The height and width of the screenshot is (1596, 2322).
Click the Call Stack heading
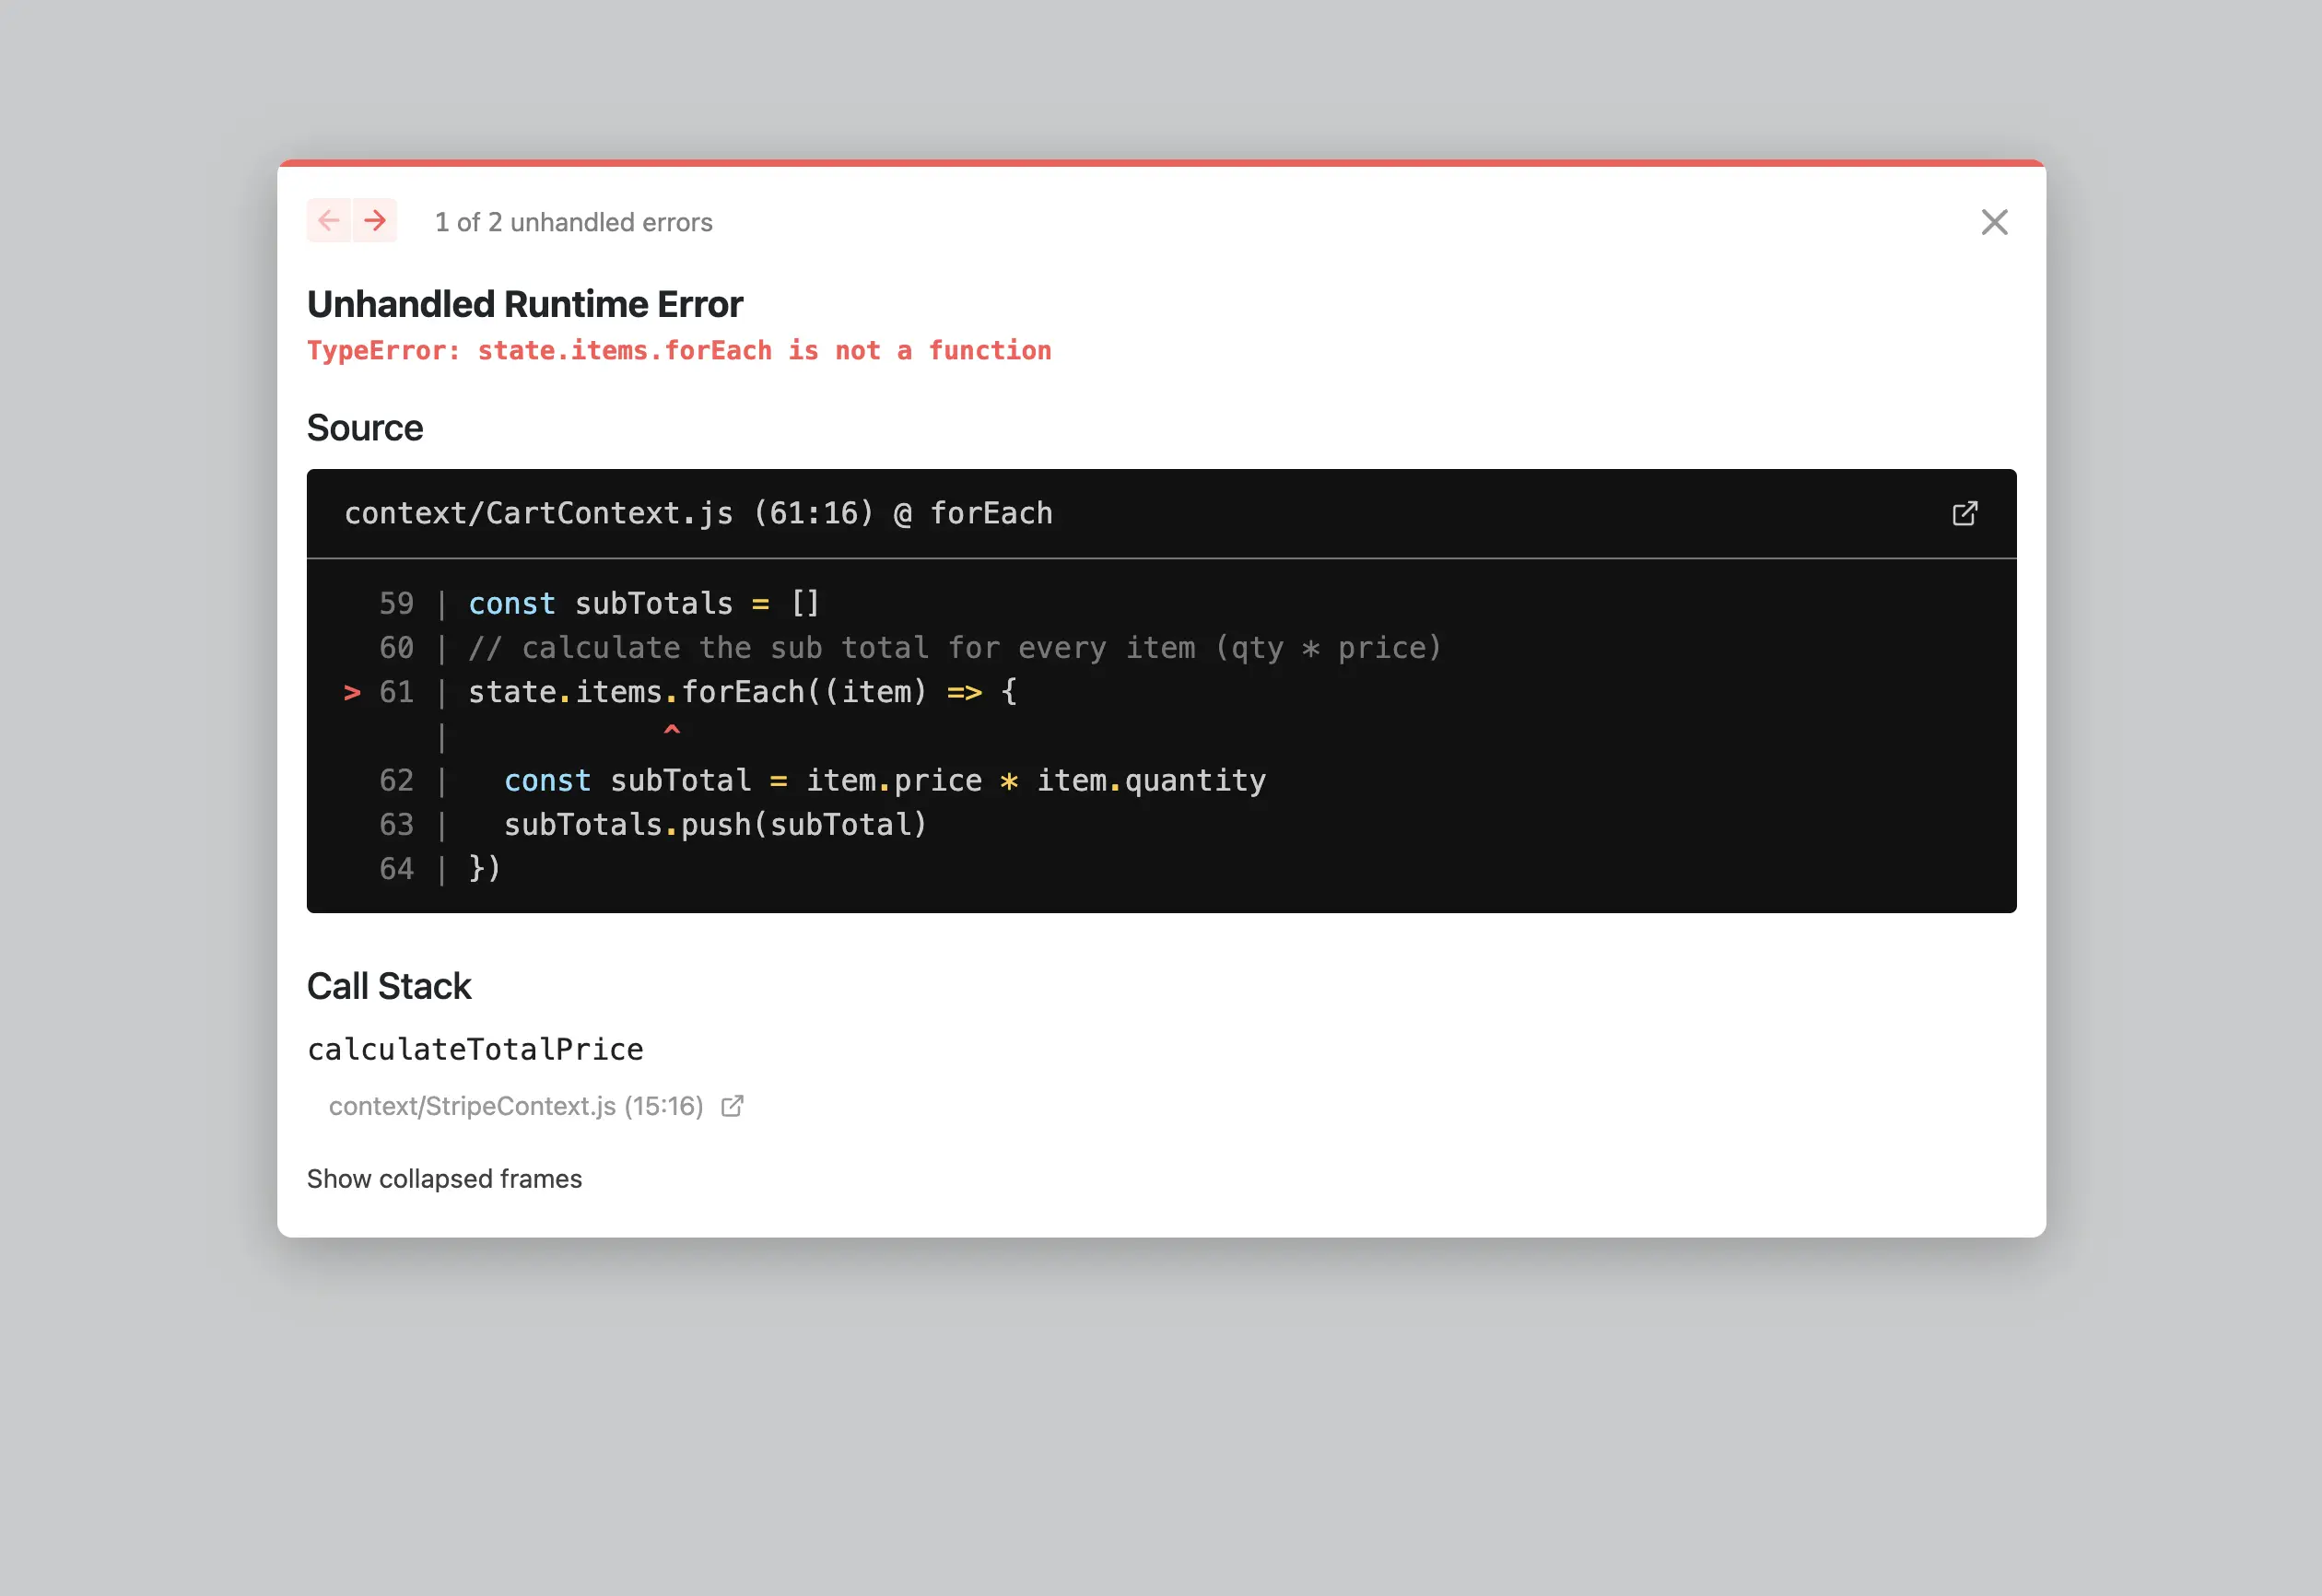[388, 986]
